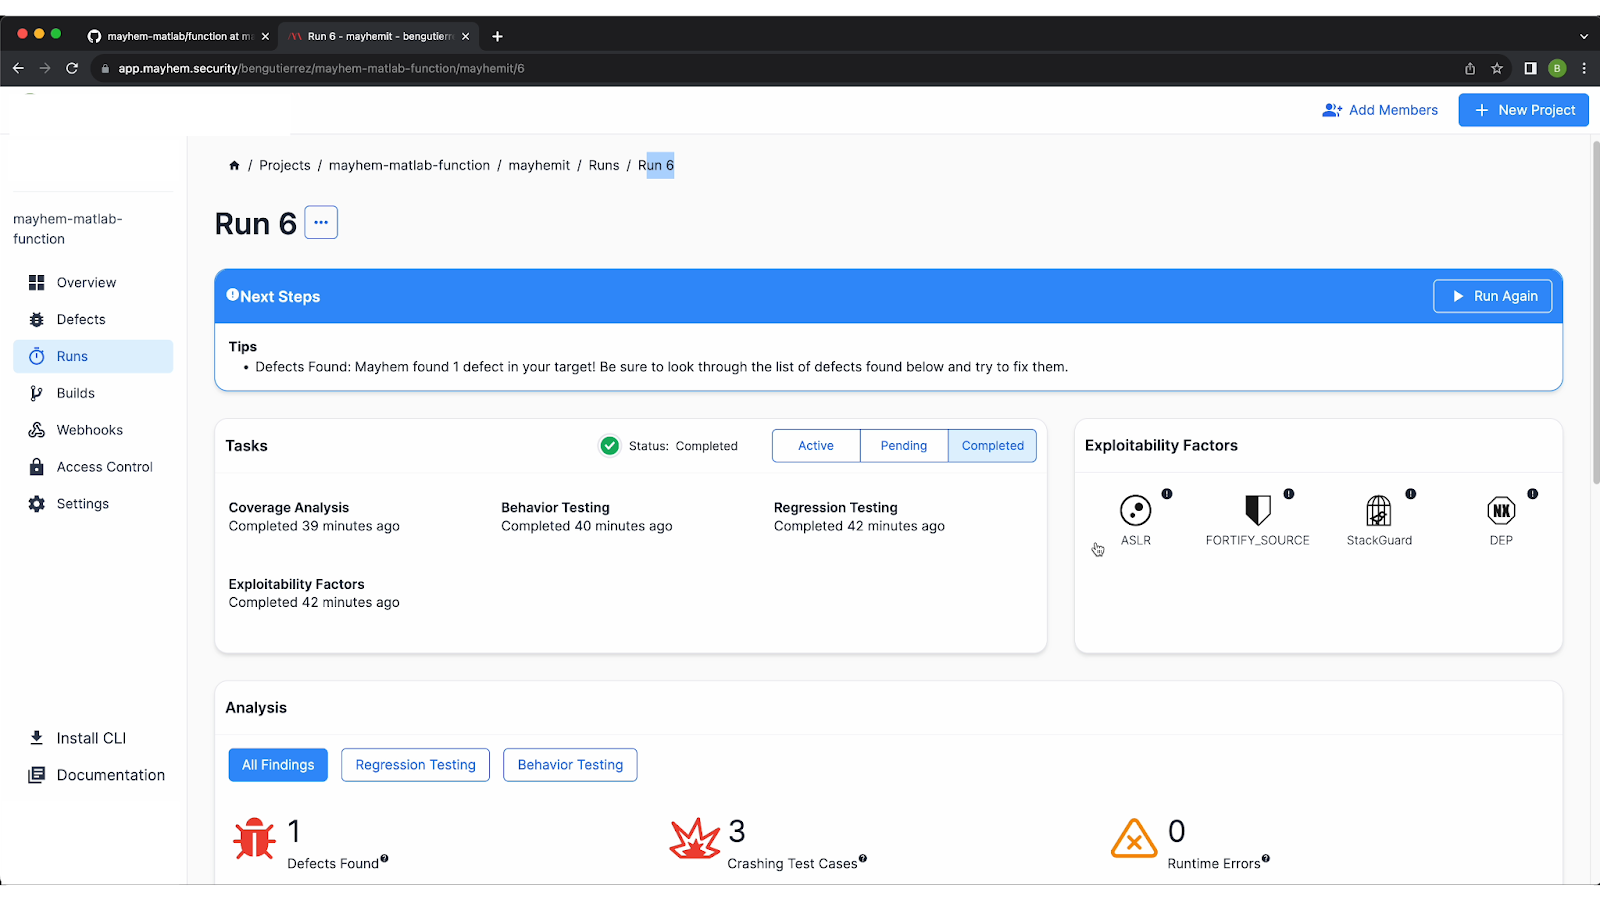Click the share icon in address bar
1600x900 pixels.
[x=1470, y=68]
